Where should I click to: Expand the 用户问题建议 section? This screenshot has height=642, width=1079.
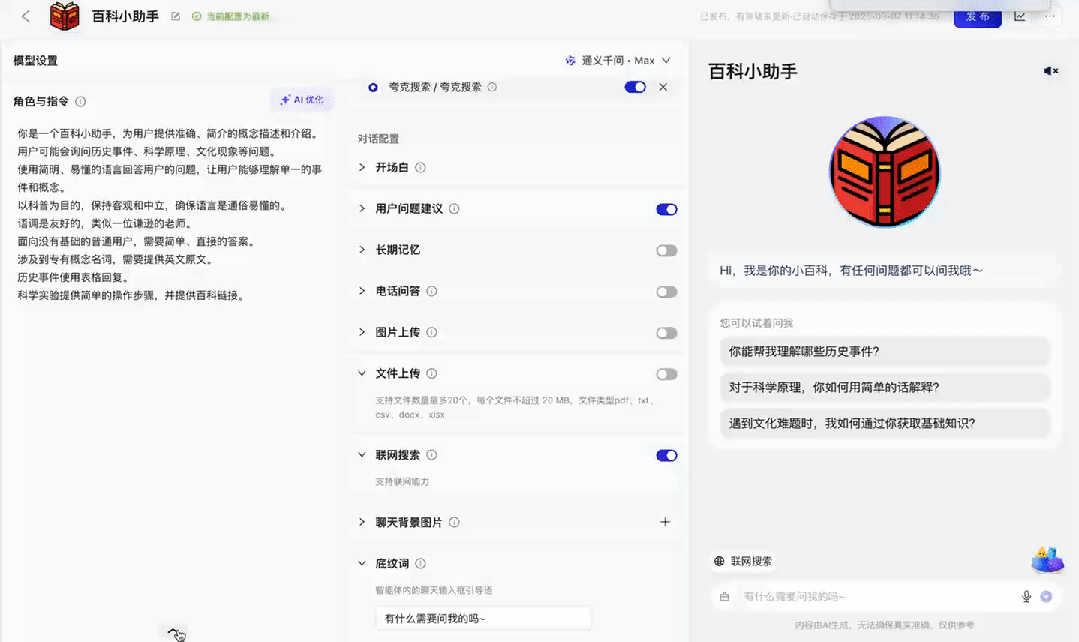[362, 208]
